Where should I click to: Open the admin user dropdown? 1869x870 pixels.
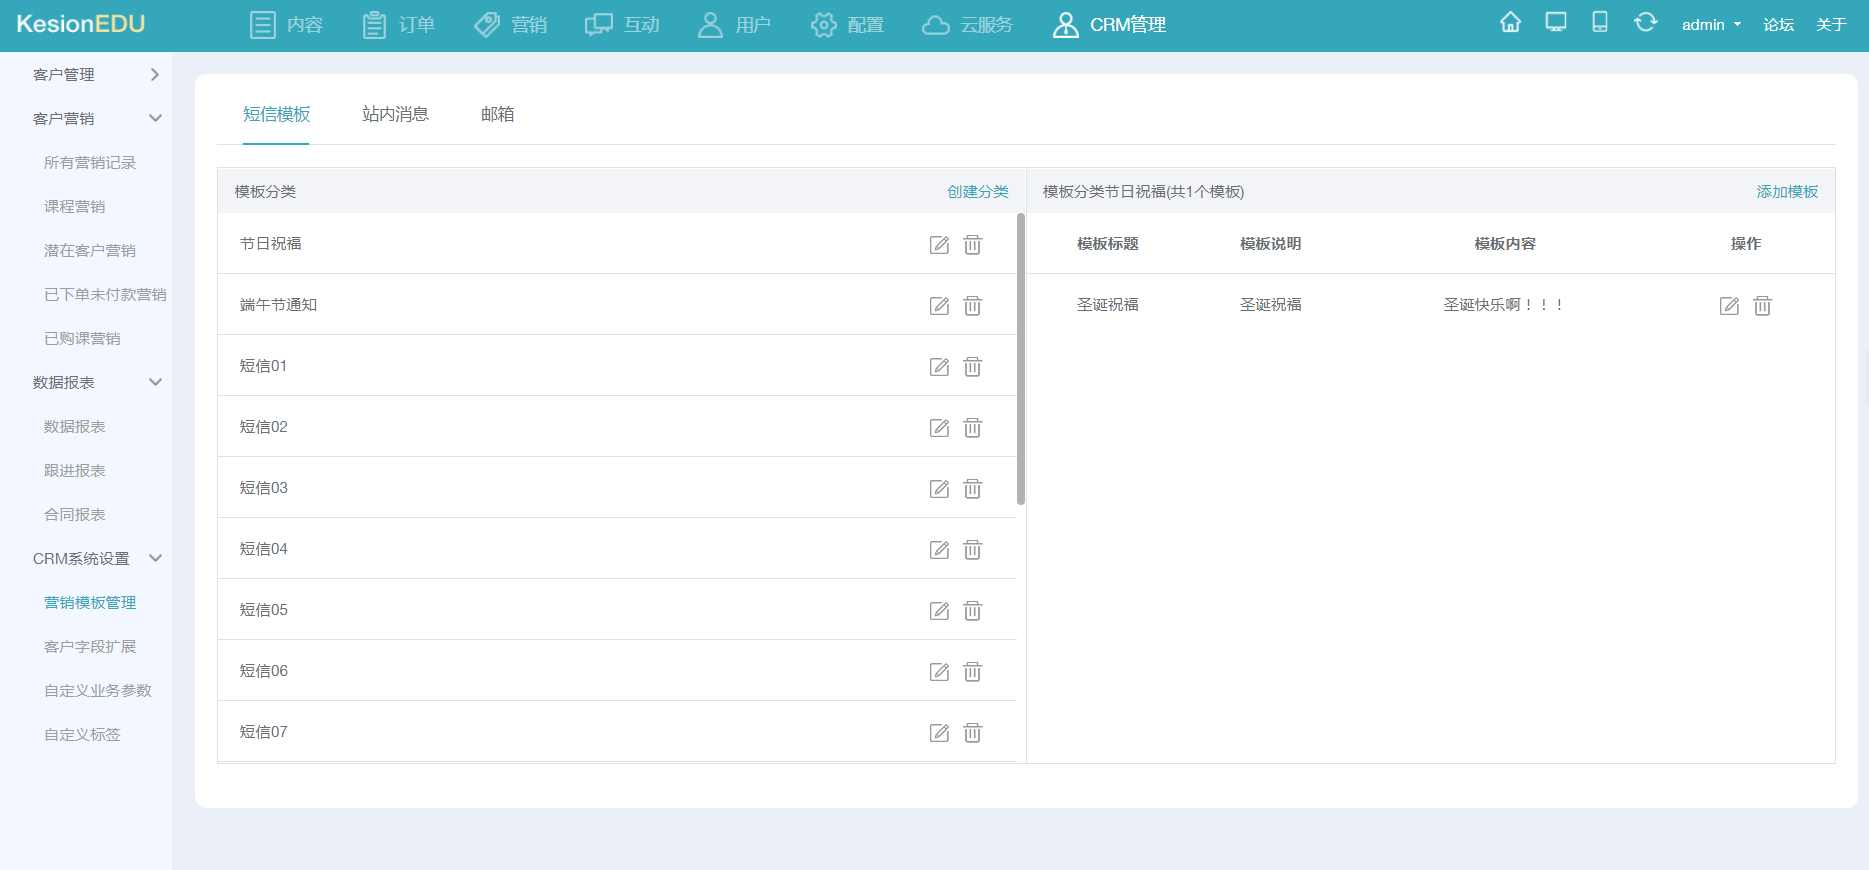point(1711,25)
